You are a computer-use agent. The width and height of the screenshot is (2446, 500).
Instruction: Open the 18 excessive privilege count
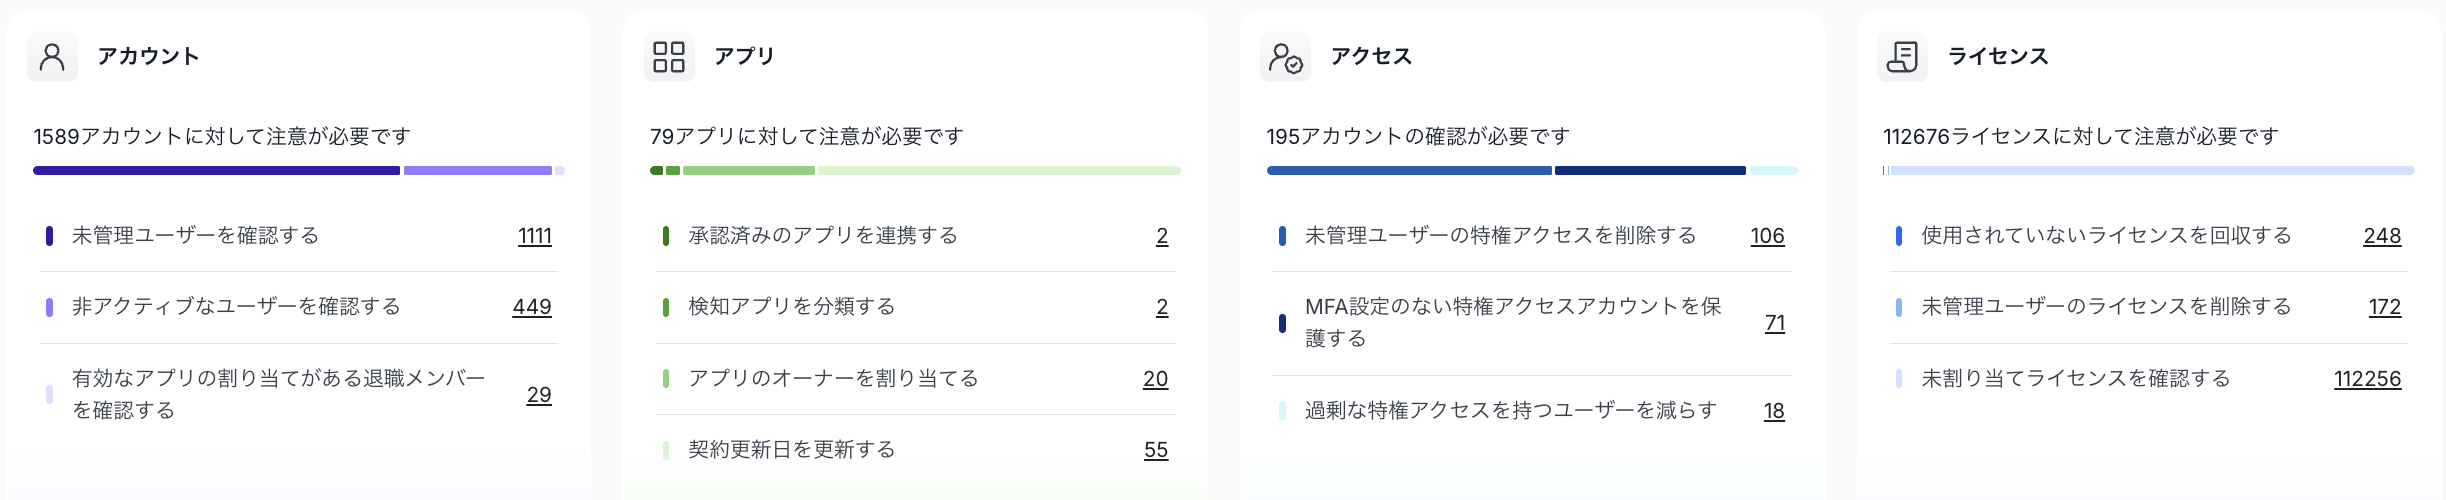[x=1774, y=411]
